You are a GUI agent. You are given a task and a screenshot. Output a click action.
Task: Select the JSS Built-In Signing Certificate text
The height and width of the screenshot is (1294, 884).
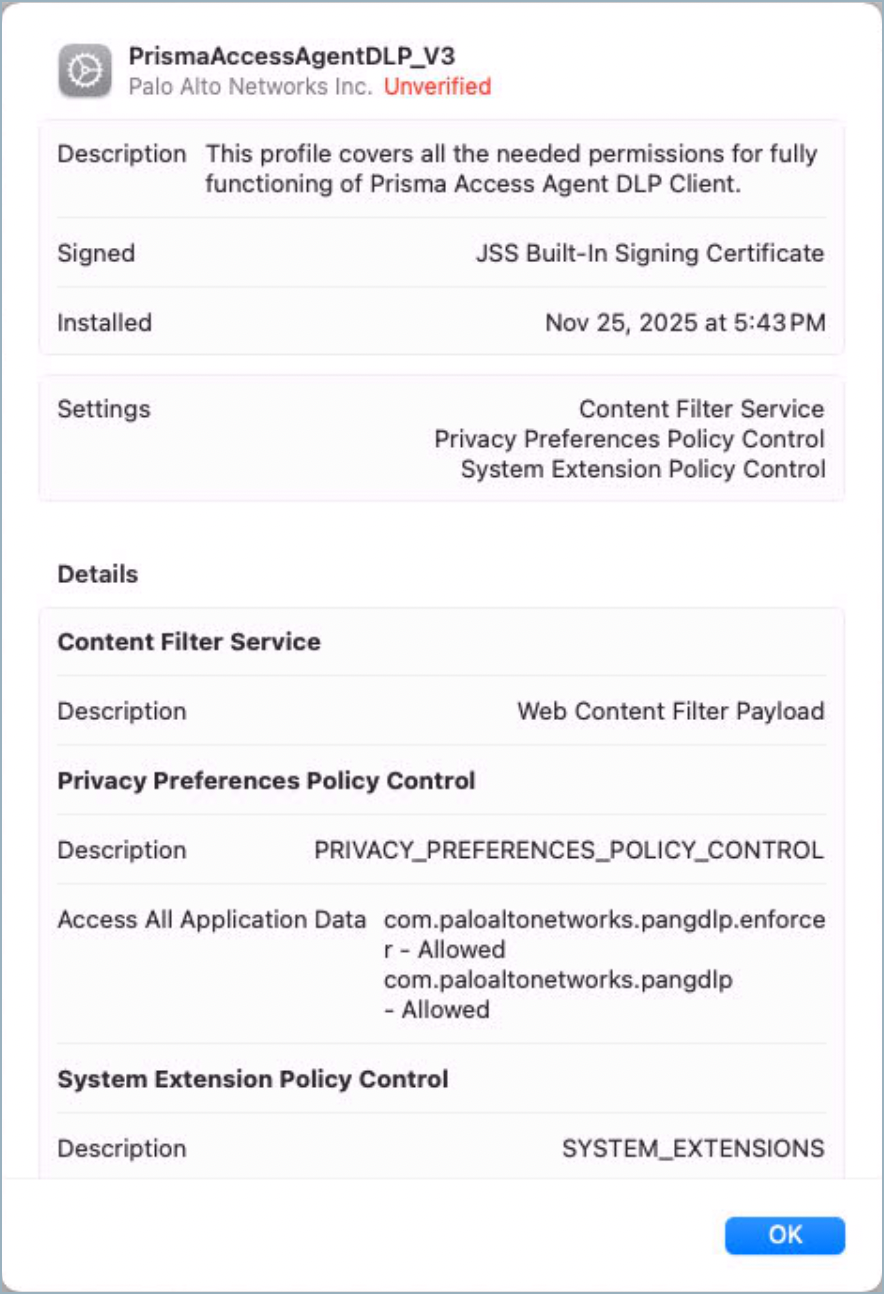point(649,253)
